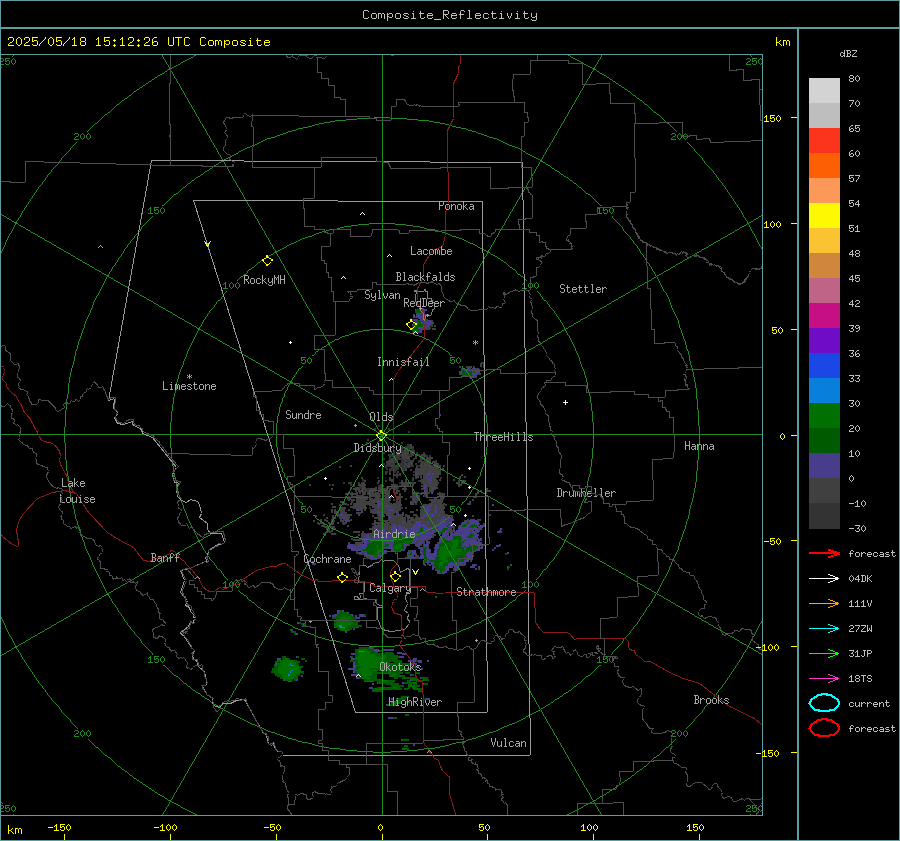
Task: Click the Composite_Reflectivity title
Action: tap(449, 15)
